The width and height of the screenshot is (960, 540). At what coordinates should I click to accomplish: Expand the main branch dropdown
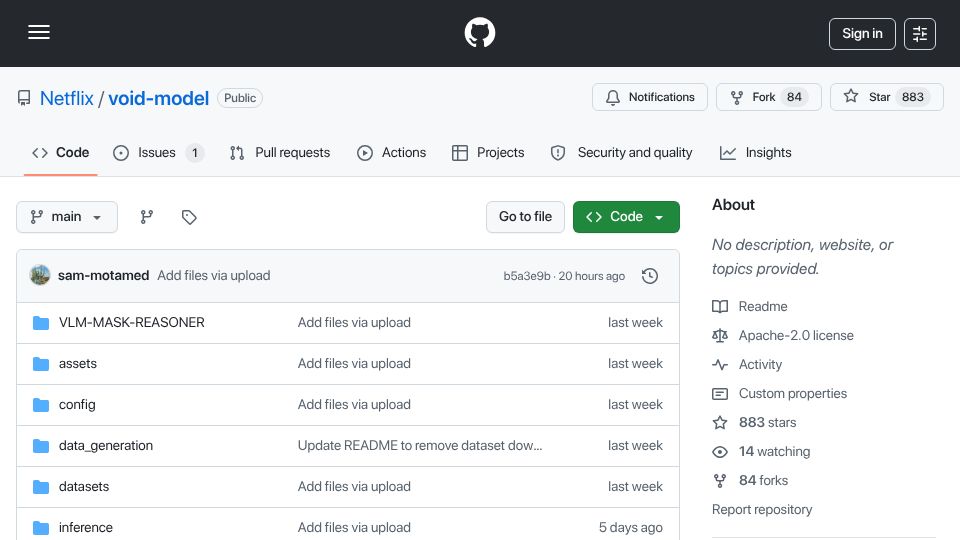click(67, 217)
